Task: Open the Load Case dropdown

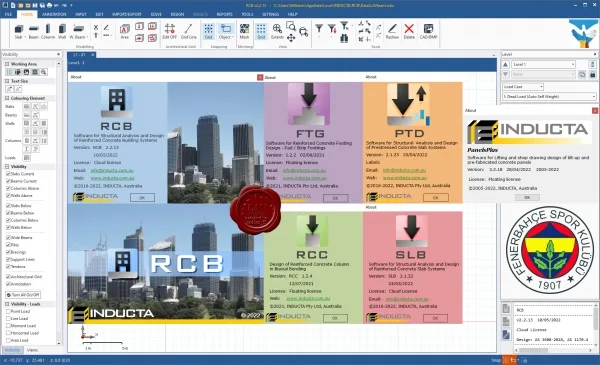Action: [523, 87]
